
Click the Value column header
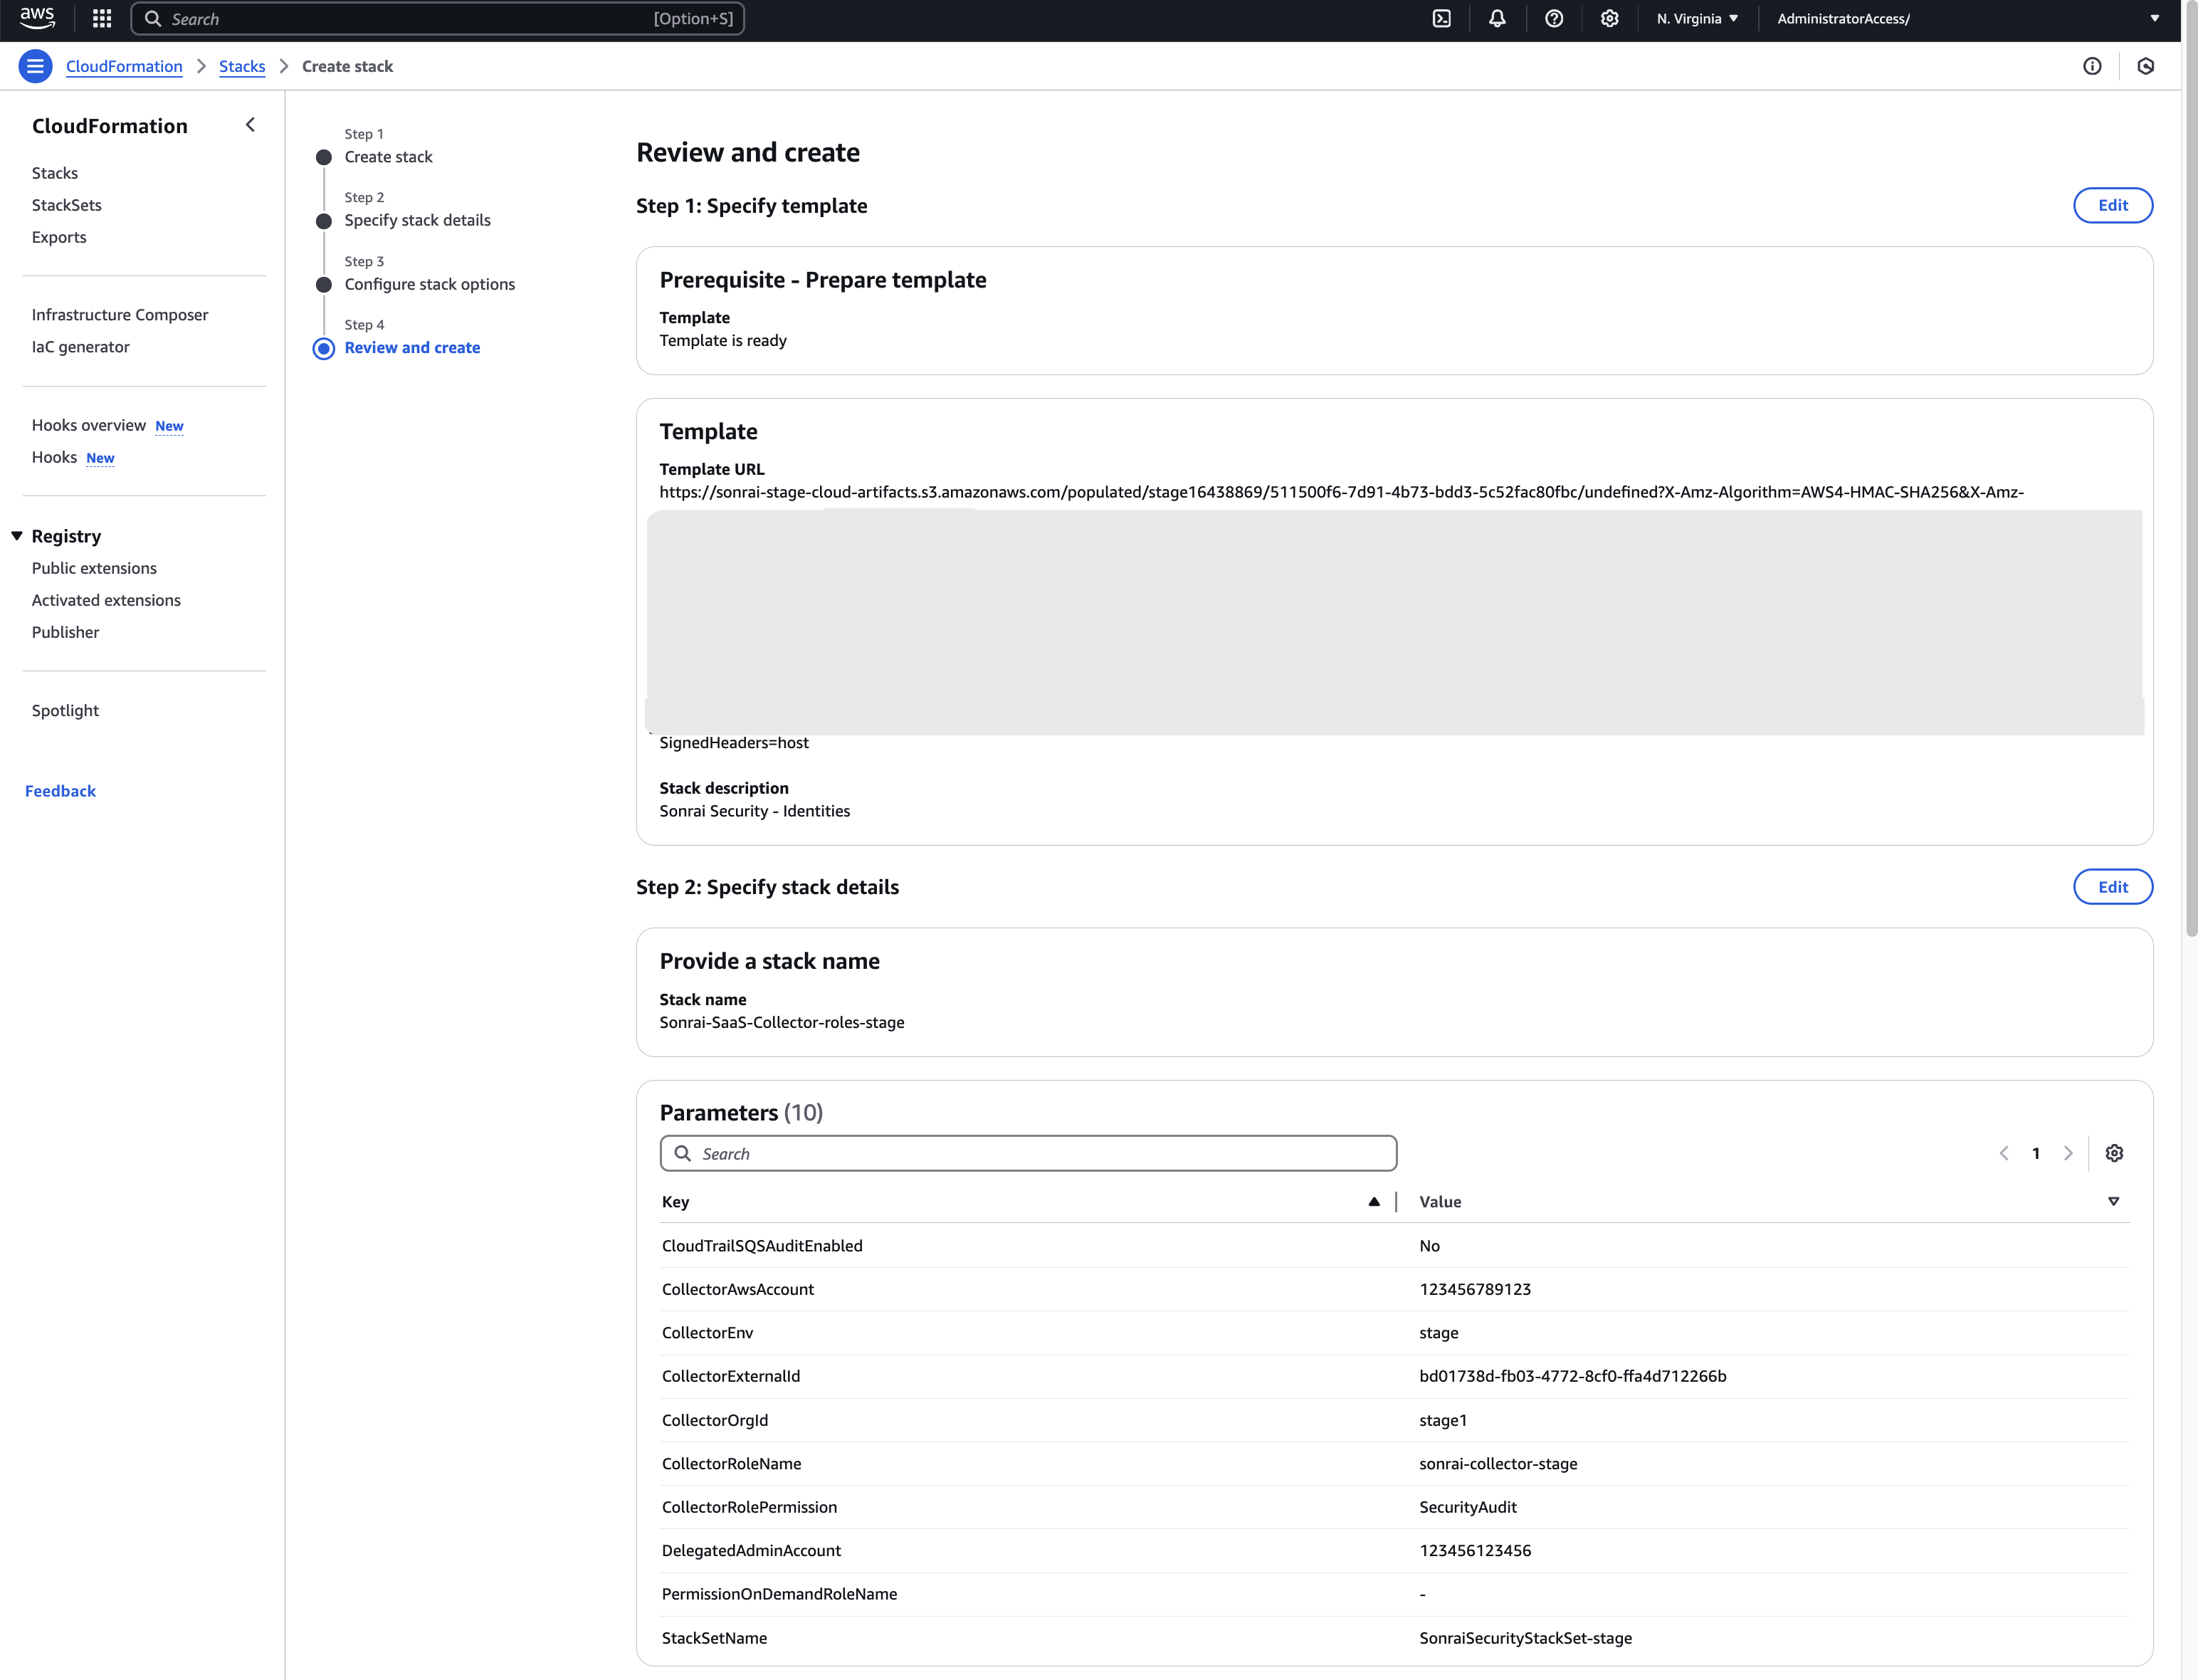[1440, 1202]
